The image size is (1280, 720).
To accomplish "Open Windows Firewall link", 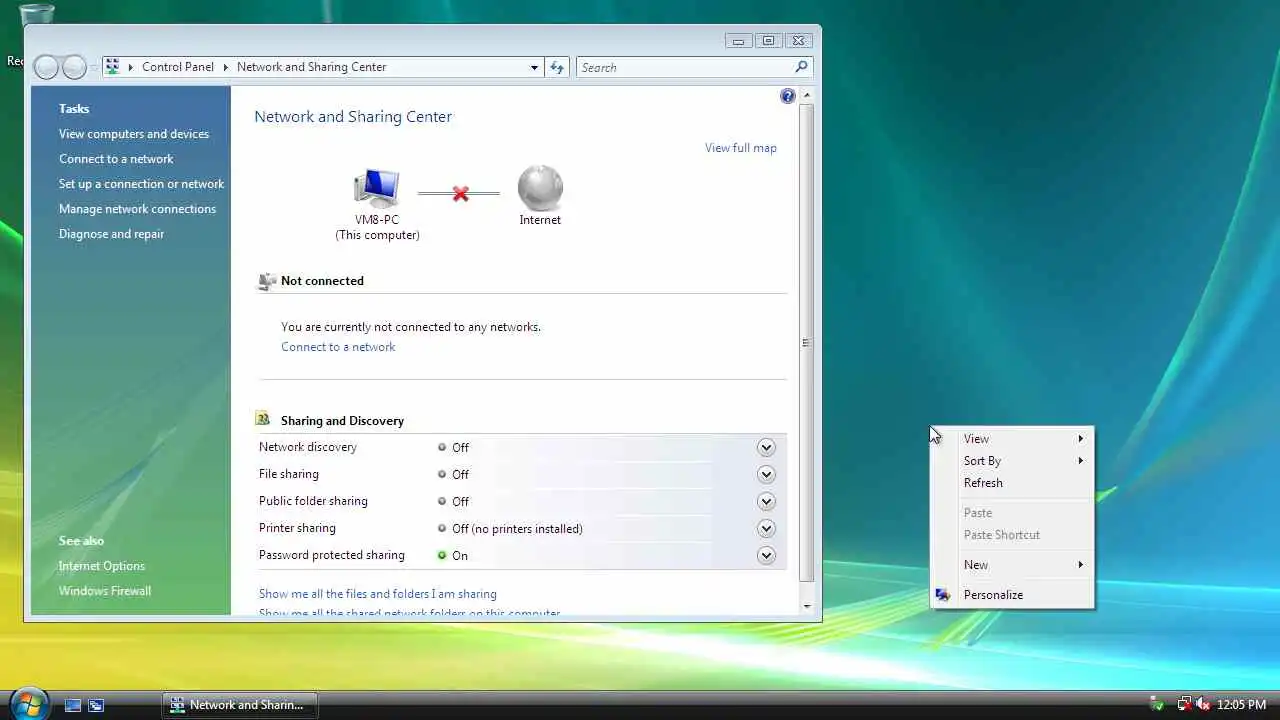I will (x=105, y=591).
